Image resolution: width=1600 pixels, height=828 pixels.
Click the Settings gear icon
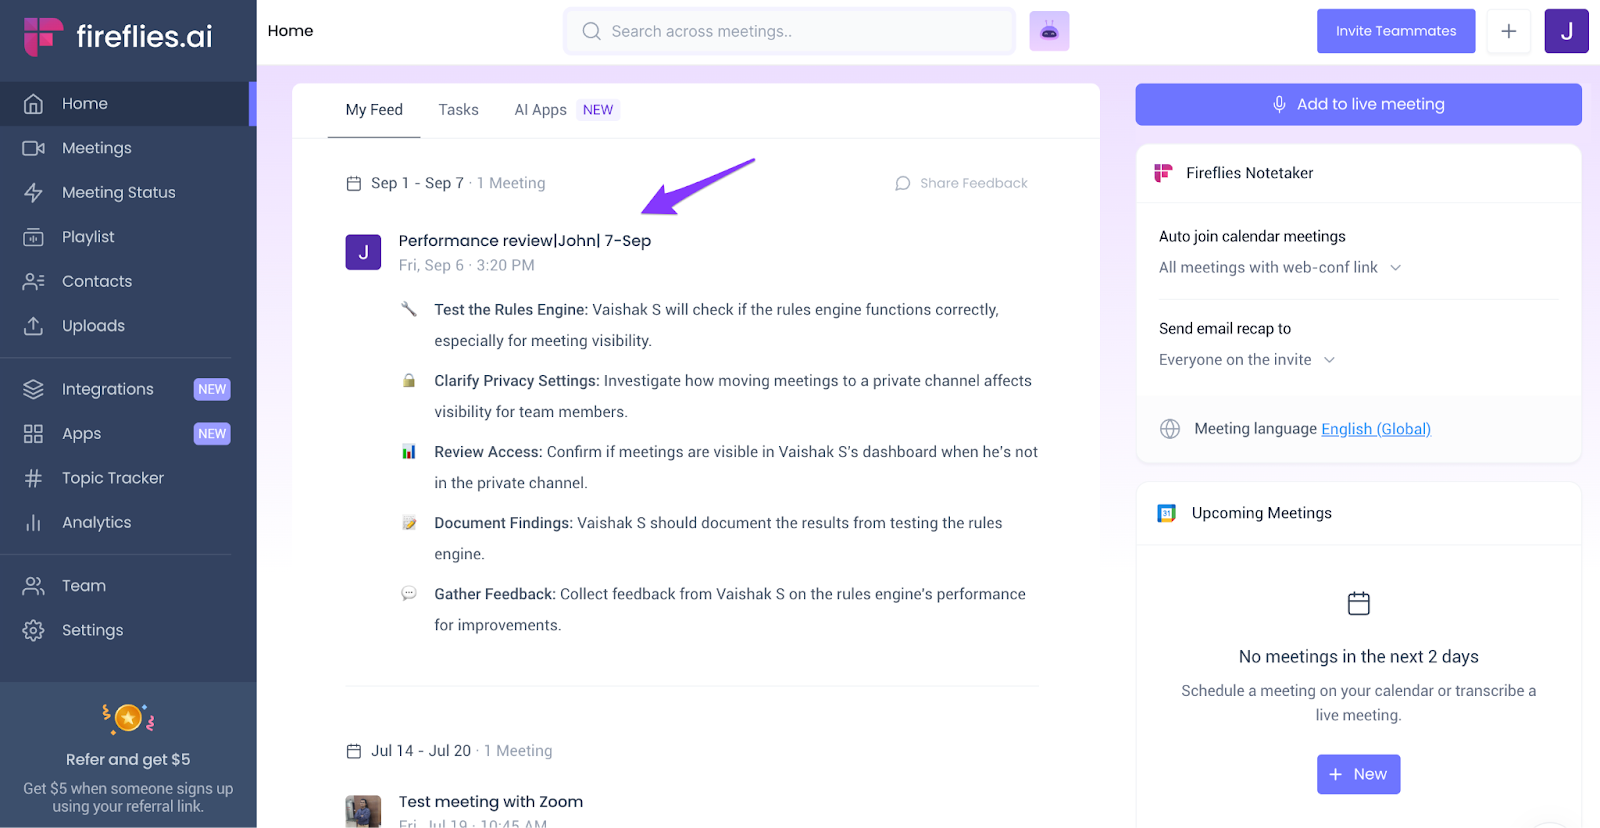pyautogui.click(x=33, y=630)
